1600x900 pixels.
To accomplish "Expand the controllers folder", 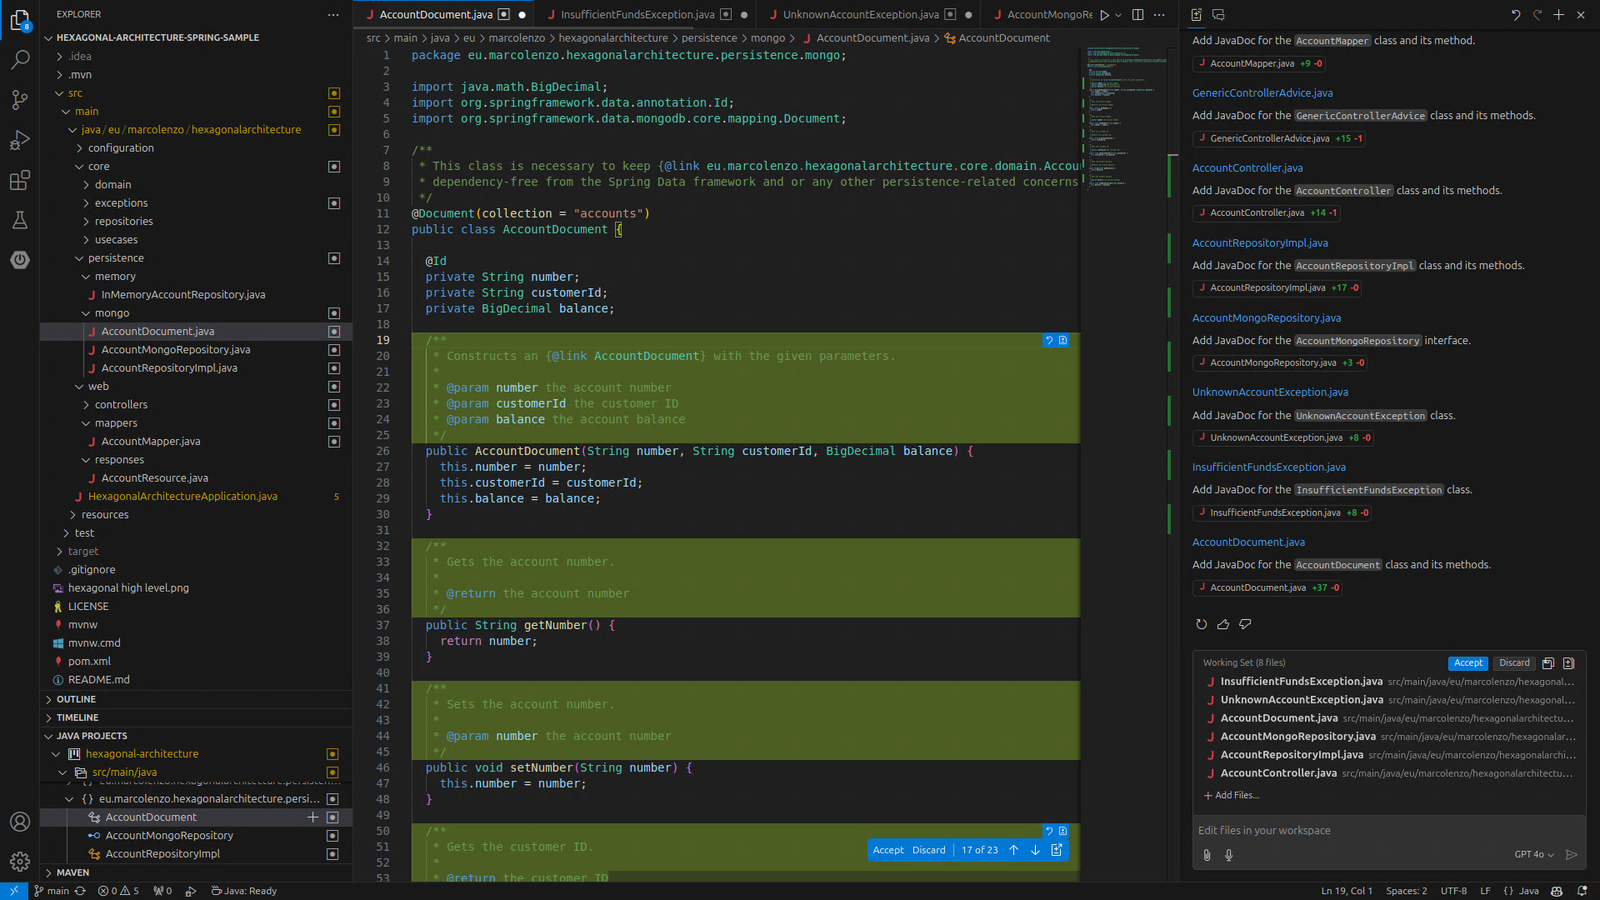I will point(121,404).
